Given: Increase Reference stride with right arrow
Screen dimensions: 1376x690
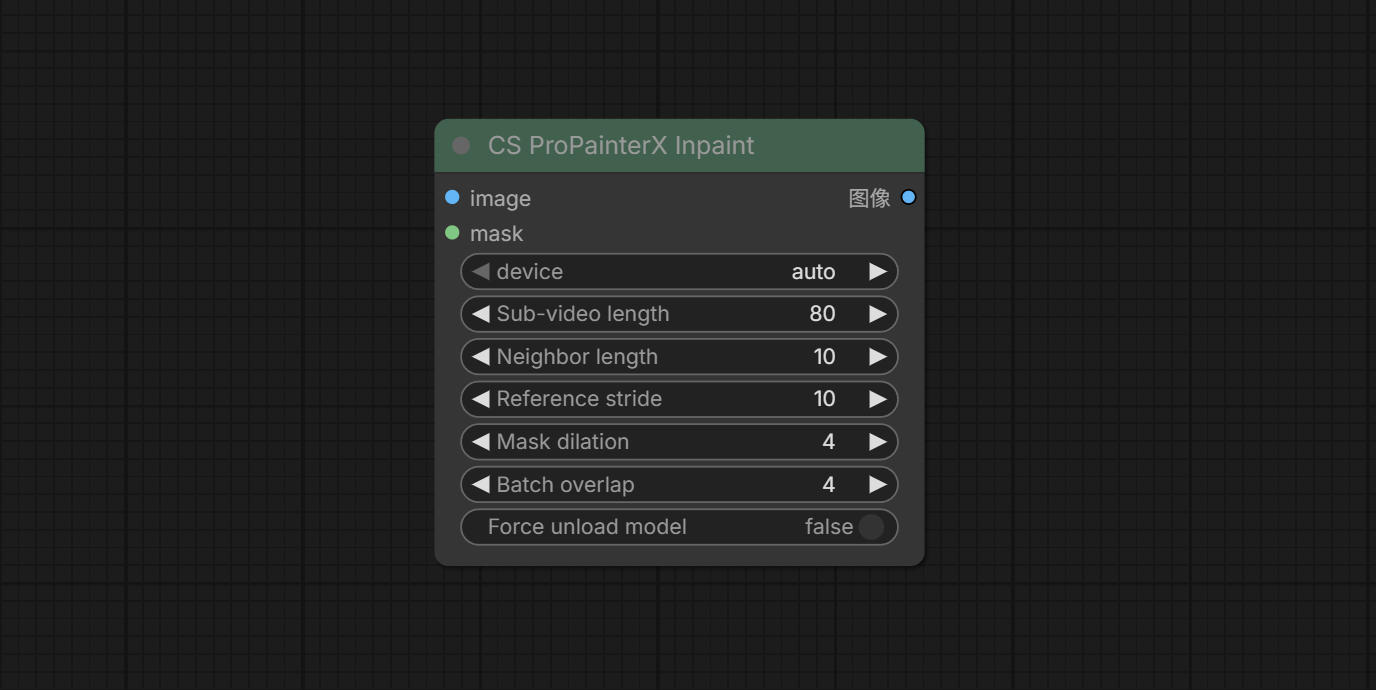Looking at the screenshot, I should 878,399.
